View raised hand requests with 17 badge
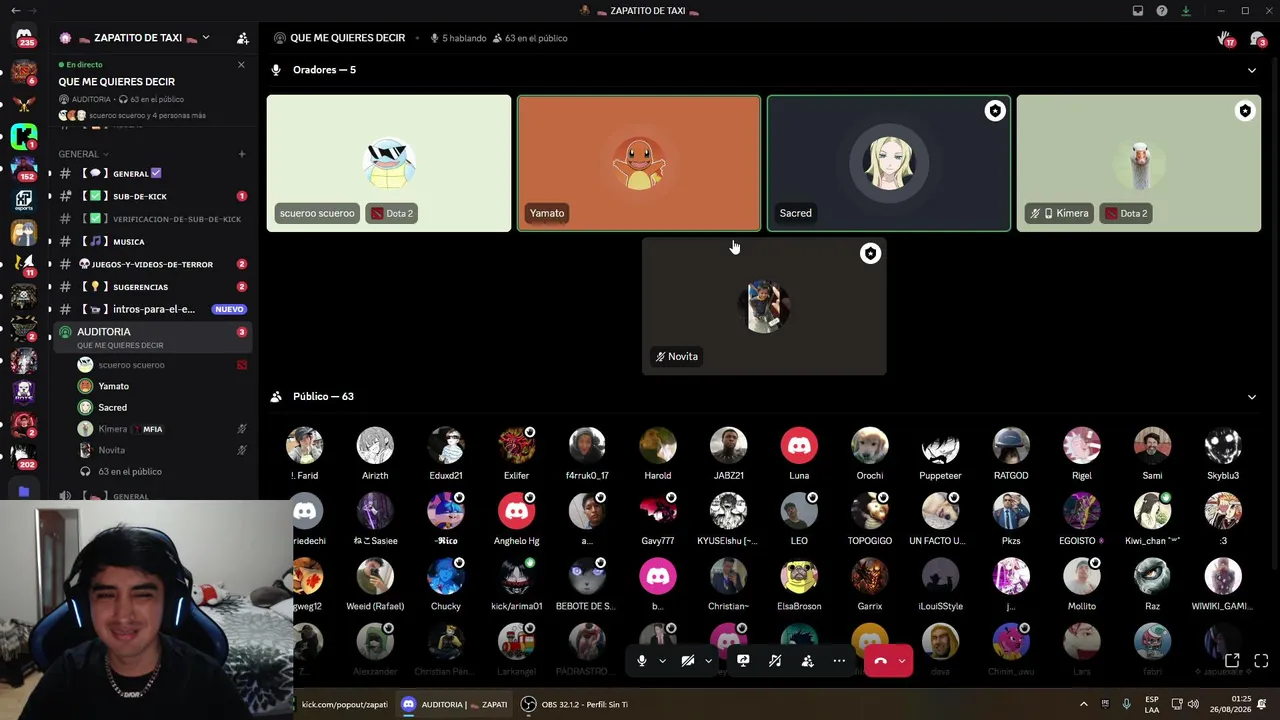The width and height of the screenshot is (1280, 720). pos(1226,39)
